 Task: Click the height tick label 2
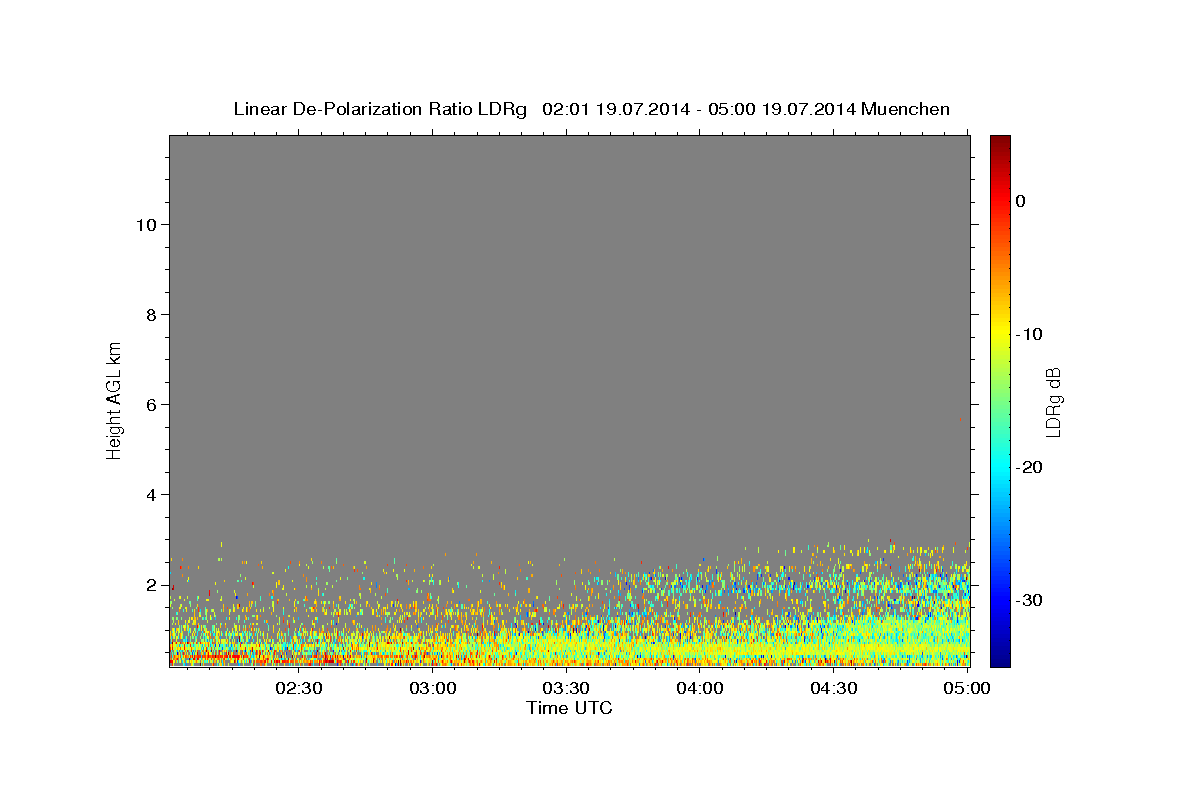[150, 584]
